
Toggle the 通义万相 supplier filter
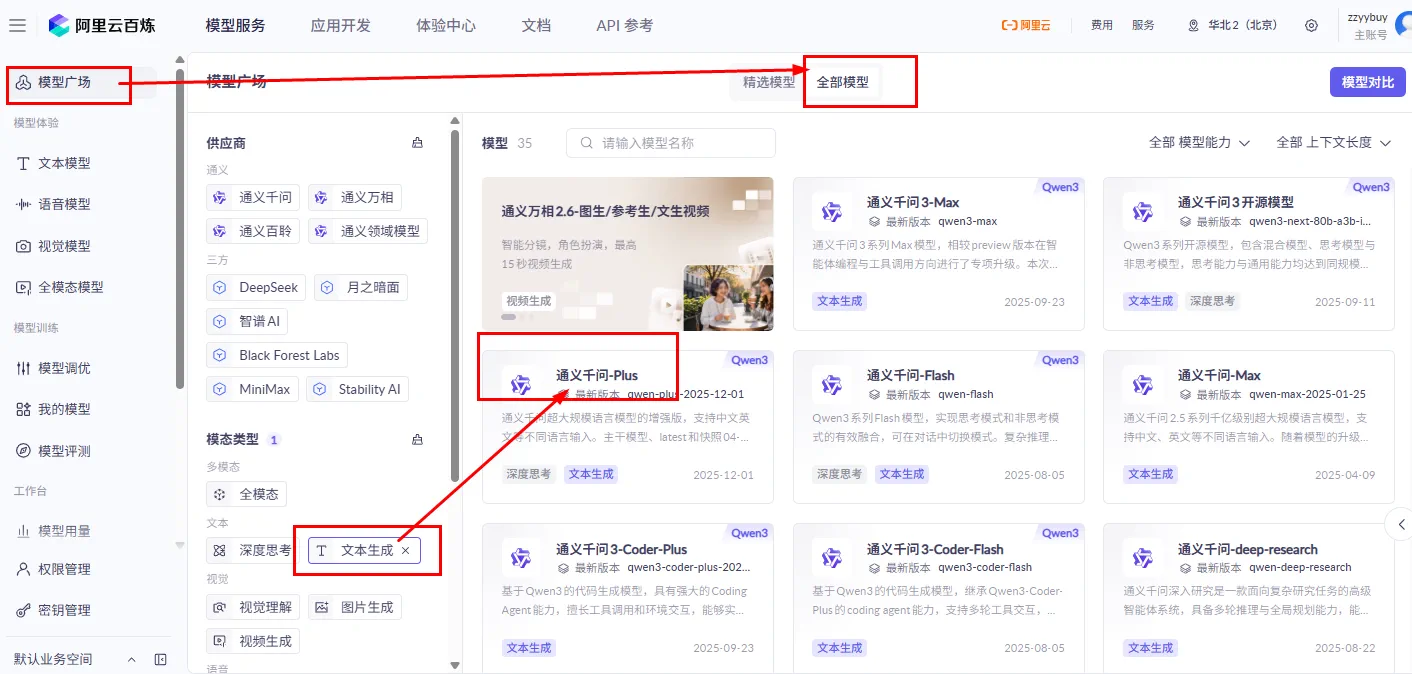click(354, 197)
